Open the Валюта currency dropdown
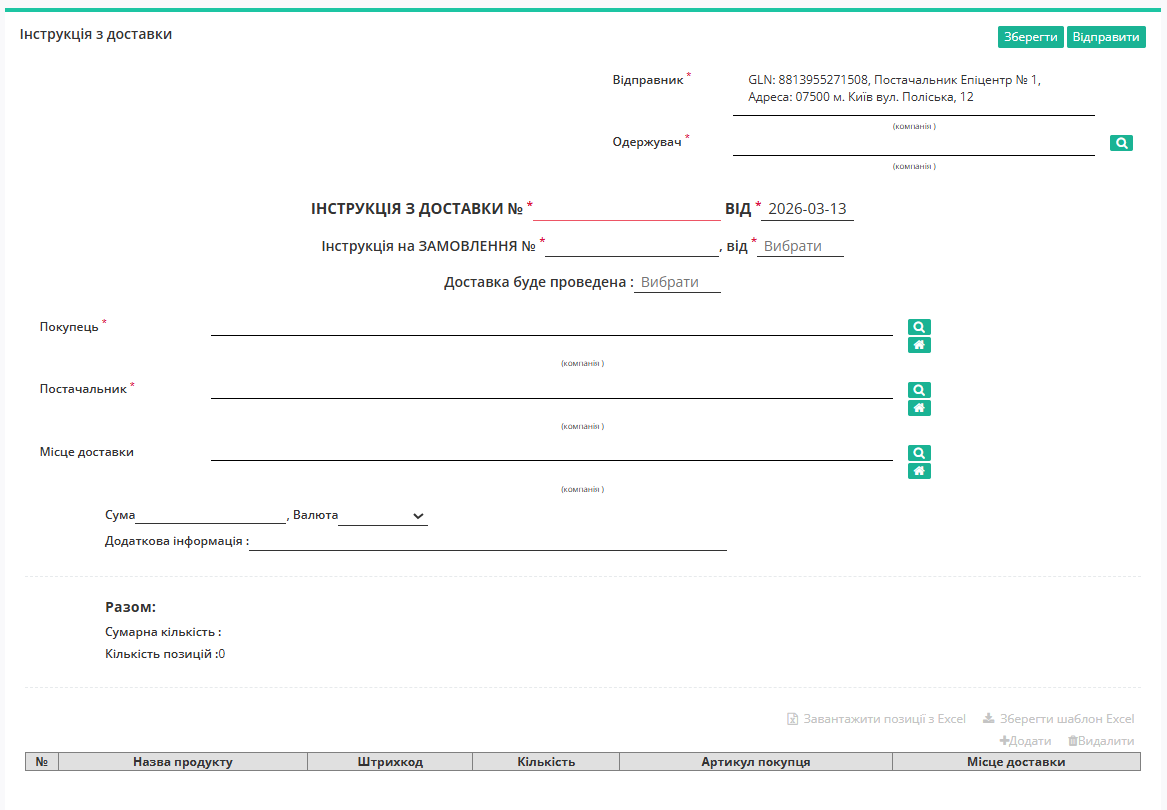The width and height of the screenshot is (1167, 810). point(383,516)
